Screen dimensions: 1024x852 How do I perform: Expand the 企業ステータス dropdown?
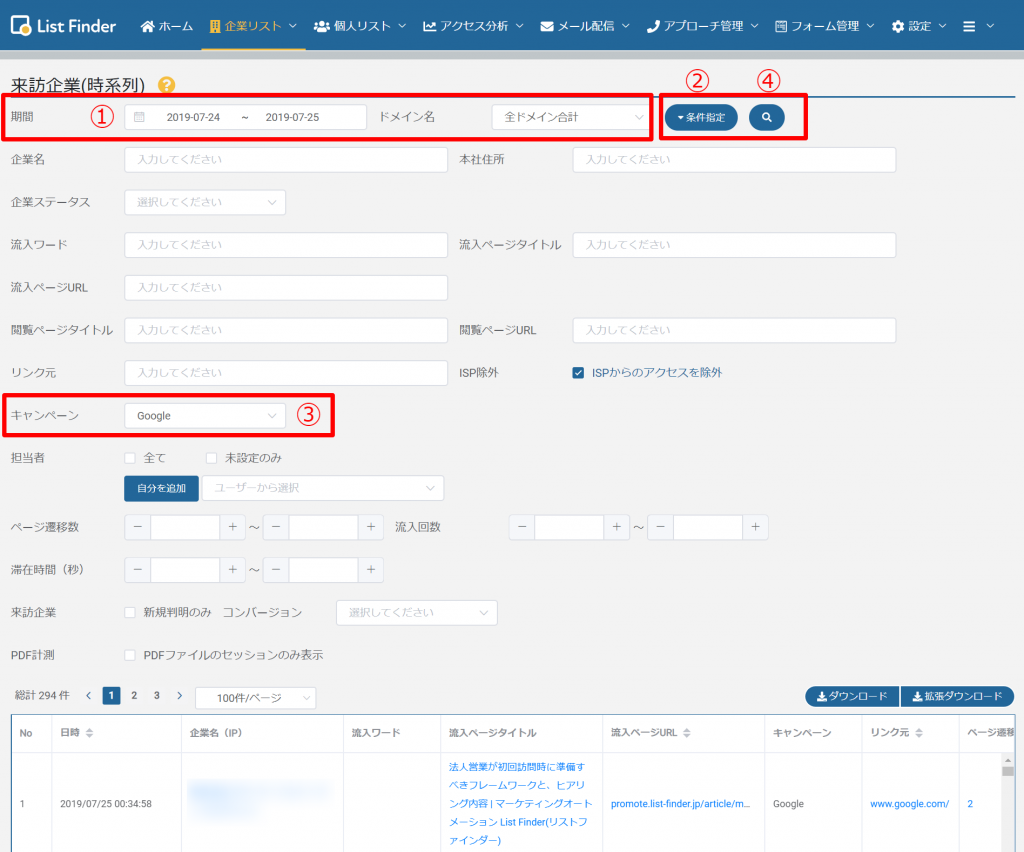point(205,202)
